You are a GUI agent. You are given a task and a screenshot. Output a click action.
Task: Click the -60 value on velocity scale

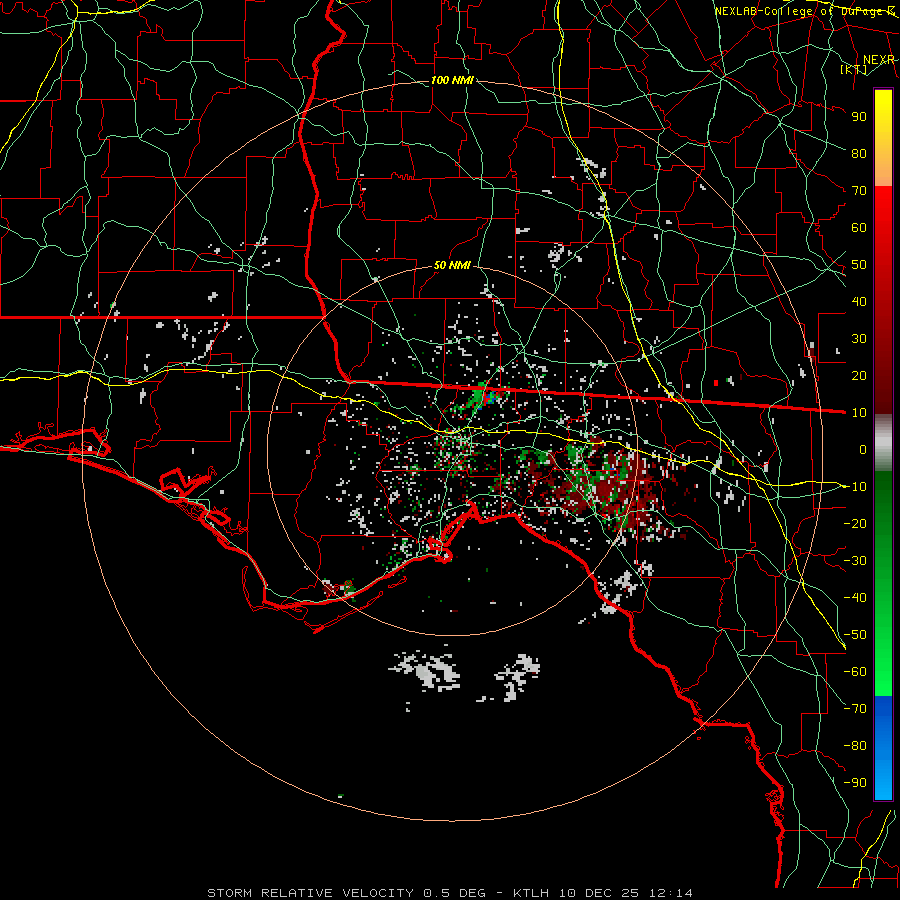855,672
